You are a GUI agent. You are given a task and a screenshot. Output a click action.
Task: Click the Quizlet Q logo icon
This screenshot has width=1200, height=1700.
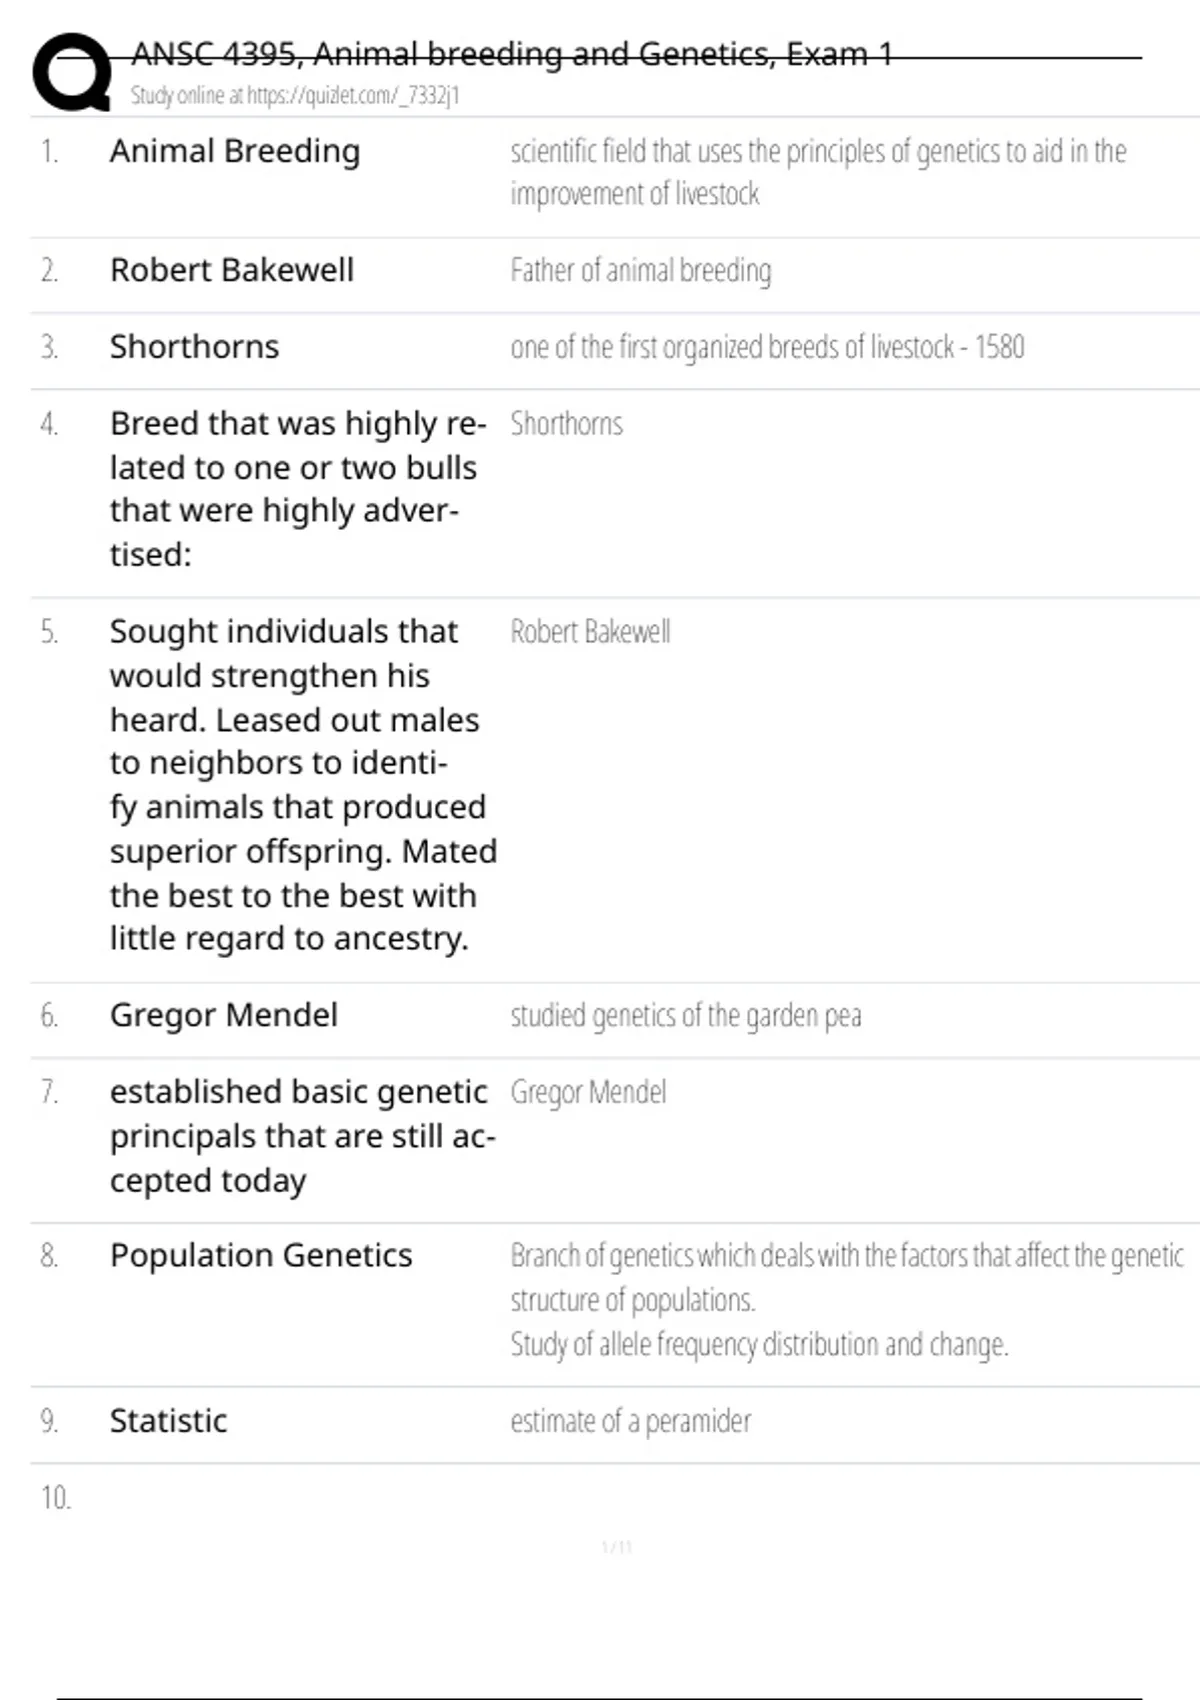(71, 72)
